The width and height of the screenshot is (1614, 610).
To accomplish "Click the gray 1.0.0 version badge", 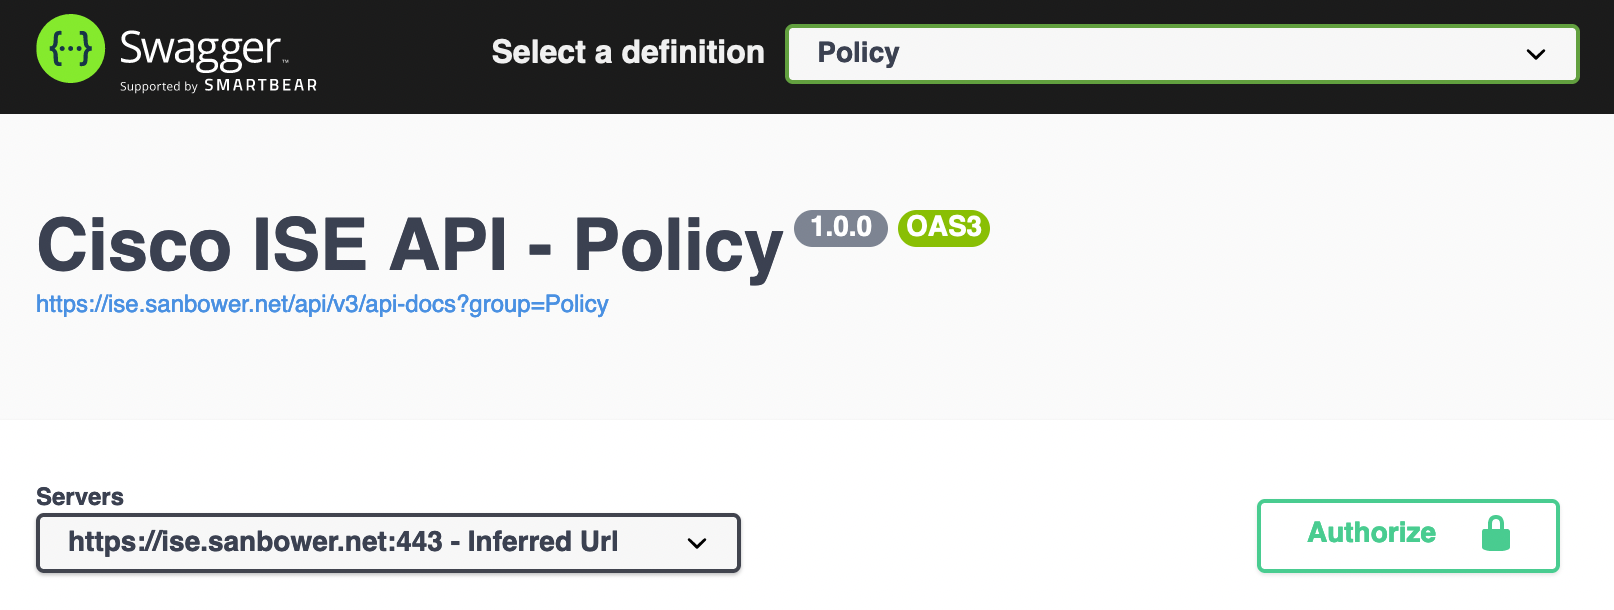I will pos(840,228).
